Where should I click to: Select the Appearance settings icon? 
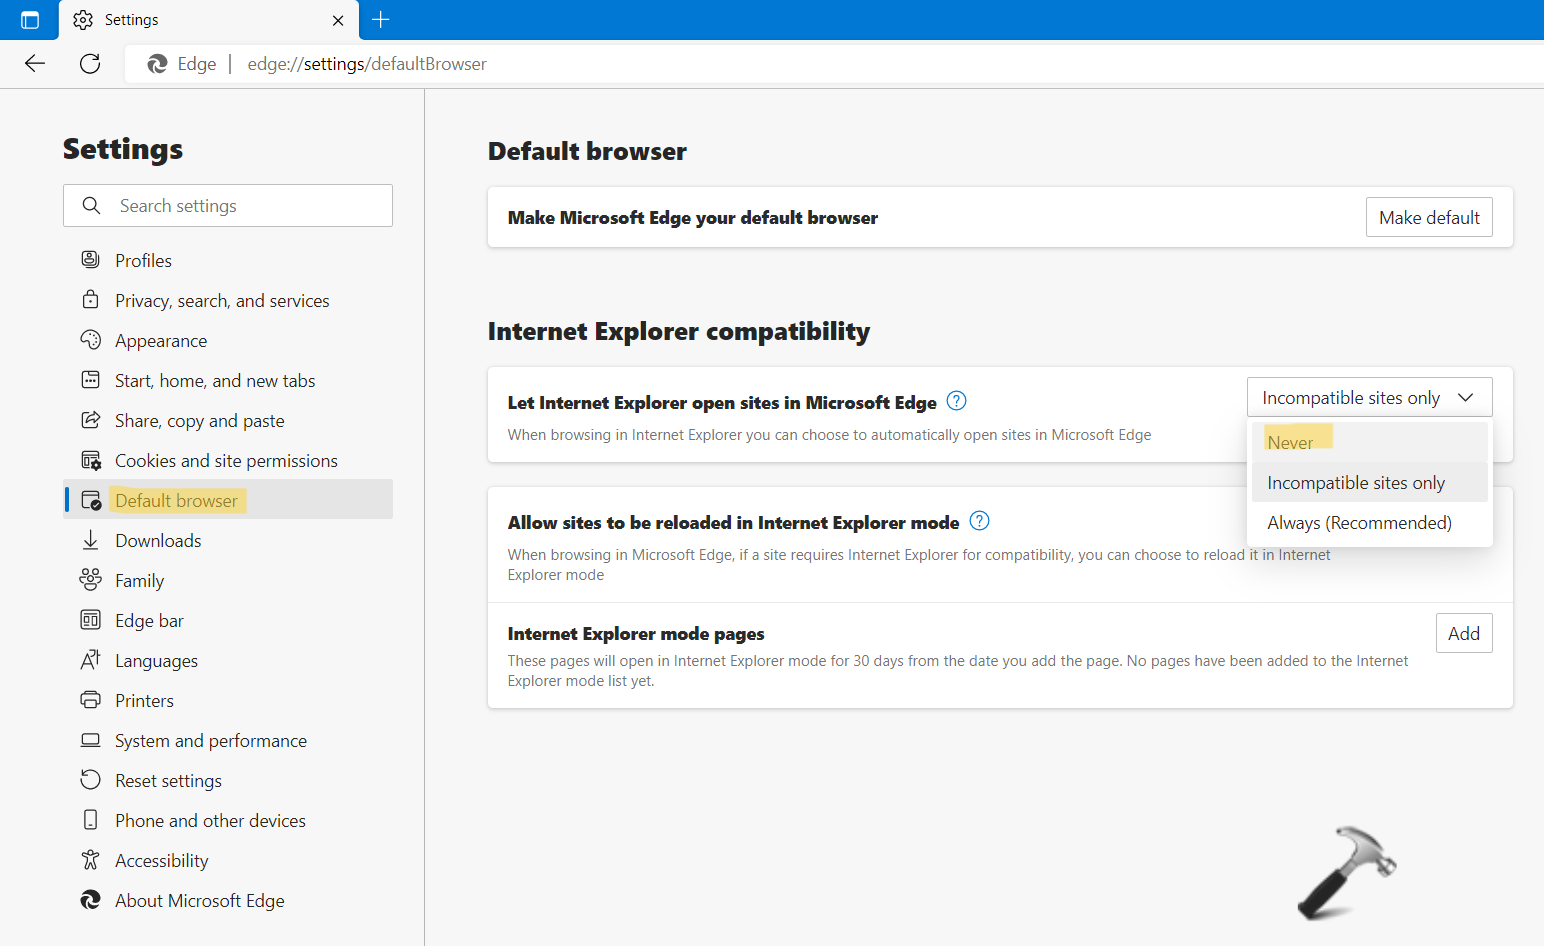[x=91, y=340]
